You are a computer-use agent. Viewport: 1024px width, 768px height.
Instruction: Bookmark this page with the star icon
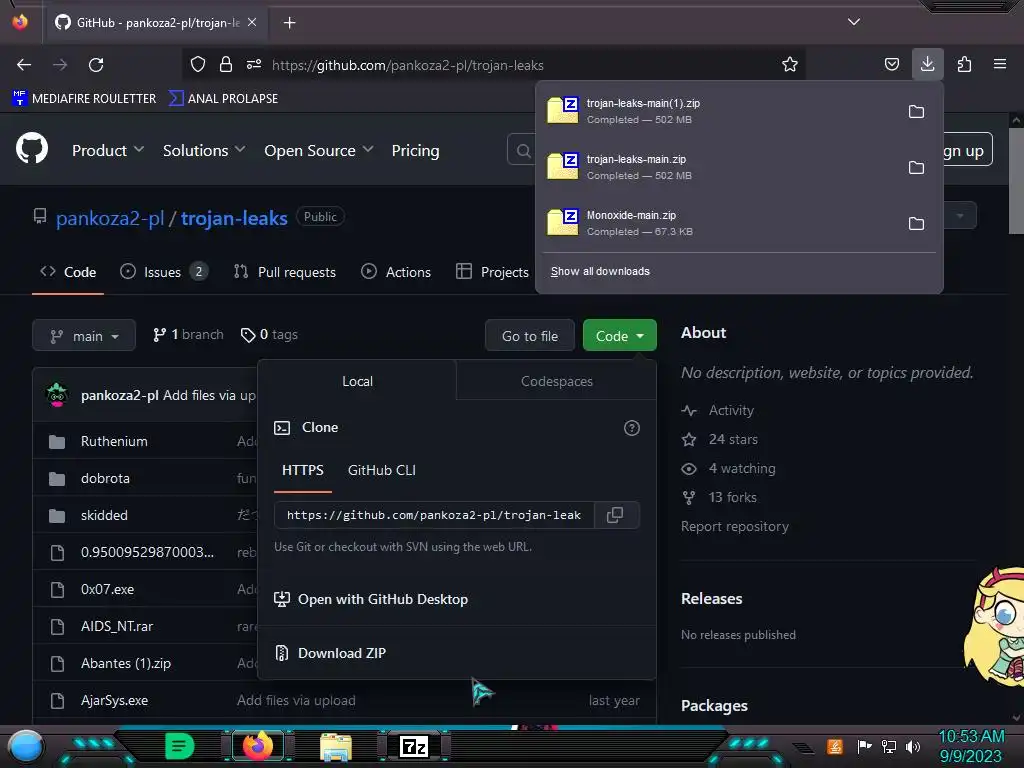[790, 64]
